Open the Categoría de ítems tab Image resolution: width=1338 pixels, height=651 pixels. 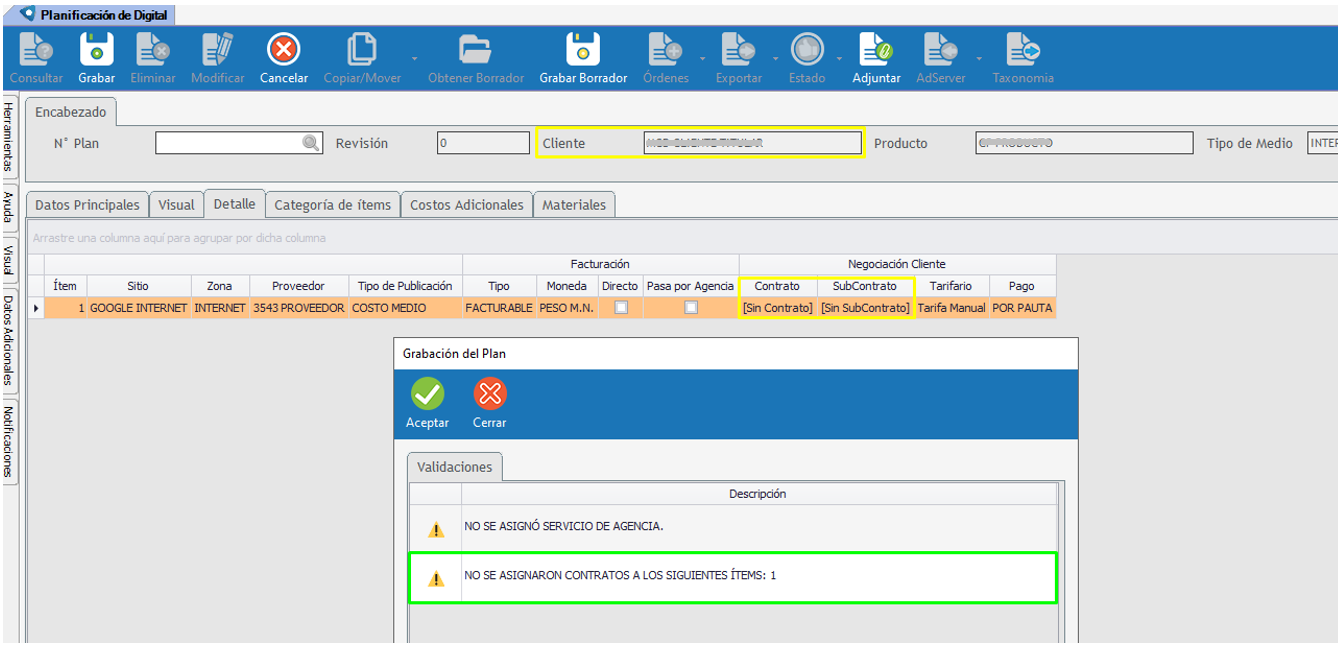(333, 204)
